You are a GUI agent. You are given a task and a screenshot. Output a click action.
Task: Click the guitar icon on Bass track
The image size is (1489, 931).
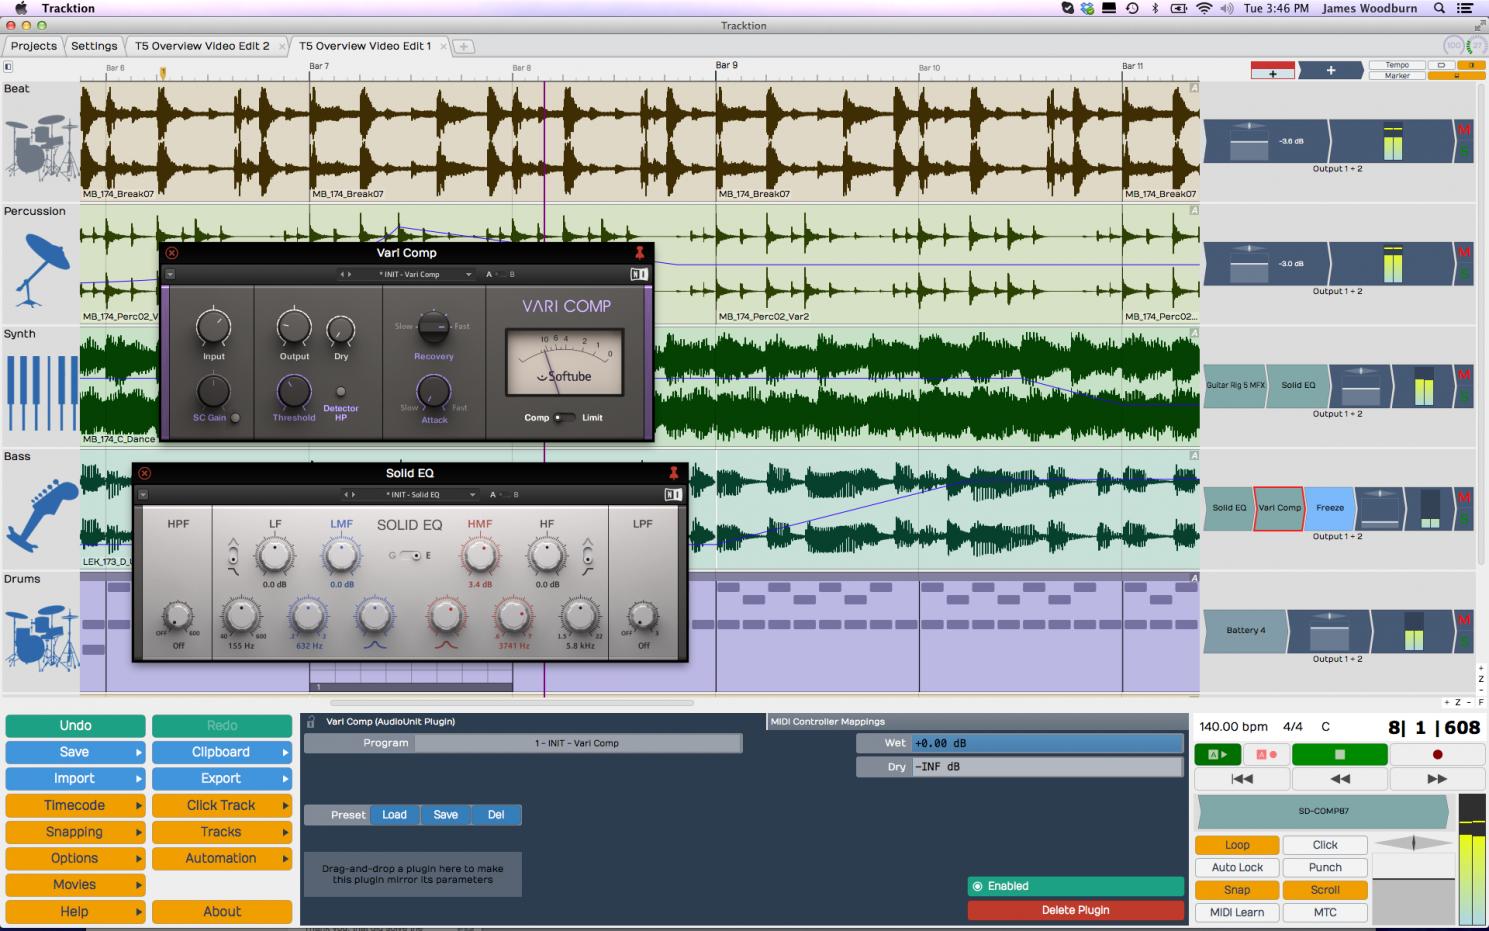click(41, 515)
